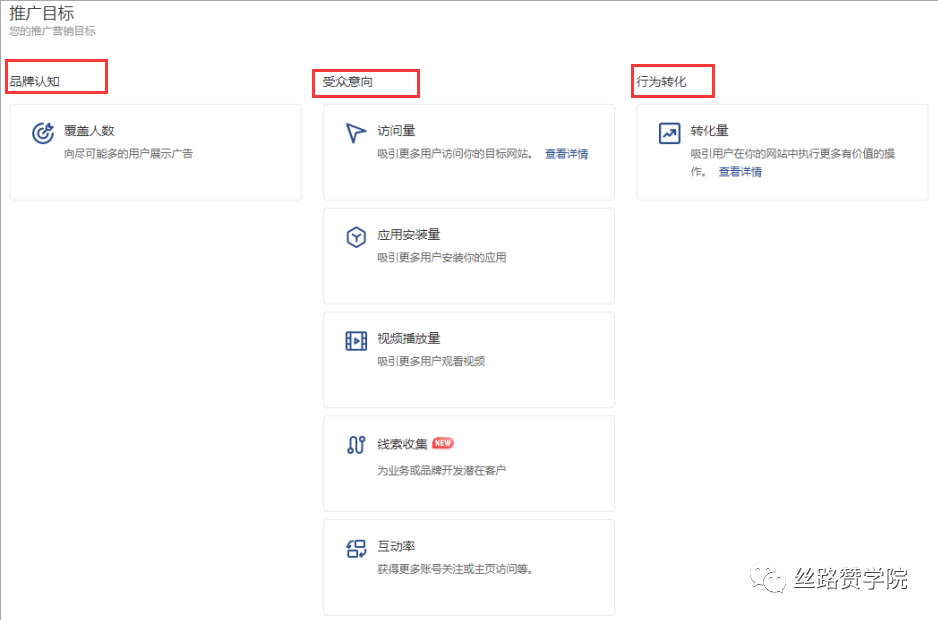Click the 视频播放量 video play icon
The image size is (938, 620).
[356, 340]
